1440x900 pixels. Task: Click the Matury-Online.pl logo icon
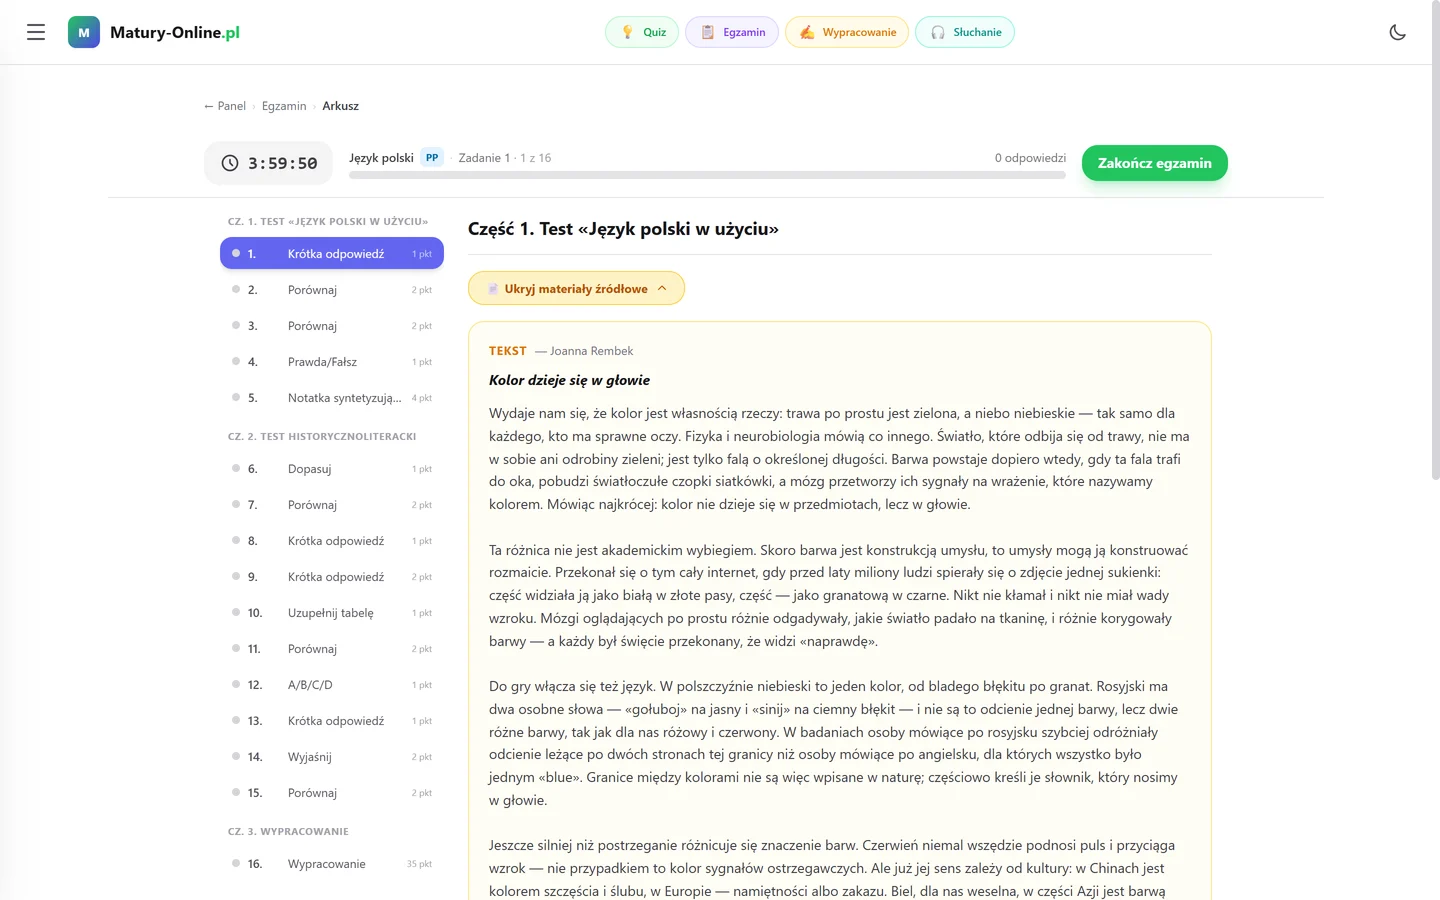click(84, 32)
